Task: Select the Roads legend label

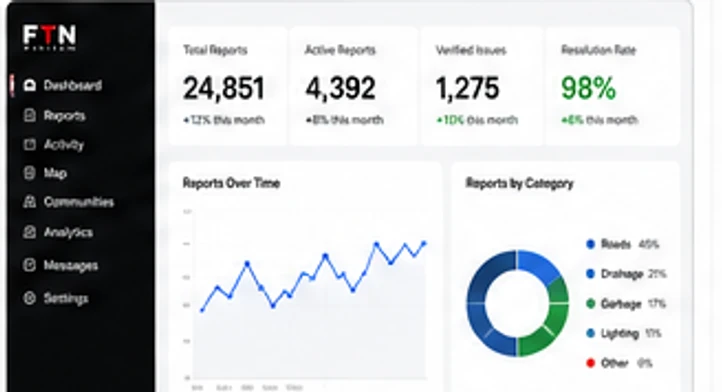Action: point(616,244)
